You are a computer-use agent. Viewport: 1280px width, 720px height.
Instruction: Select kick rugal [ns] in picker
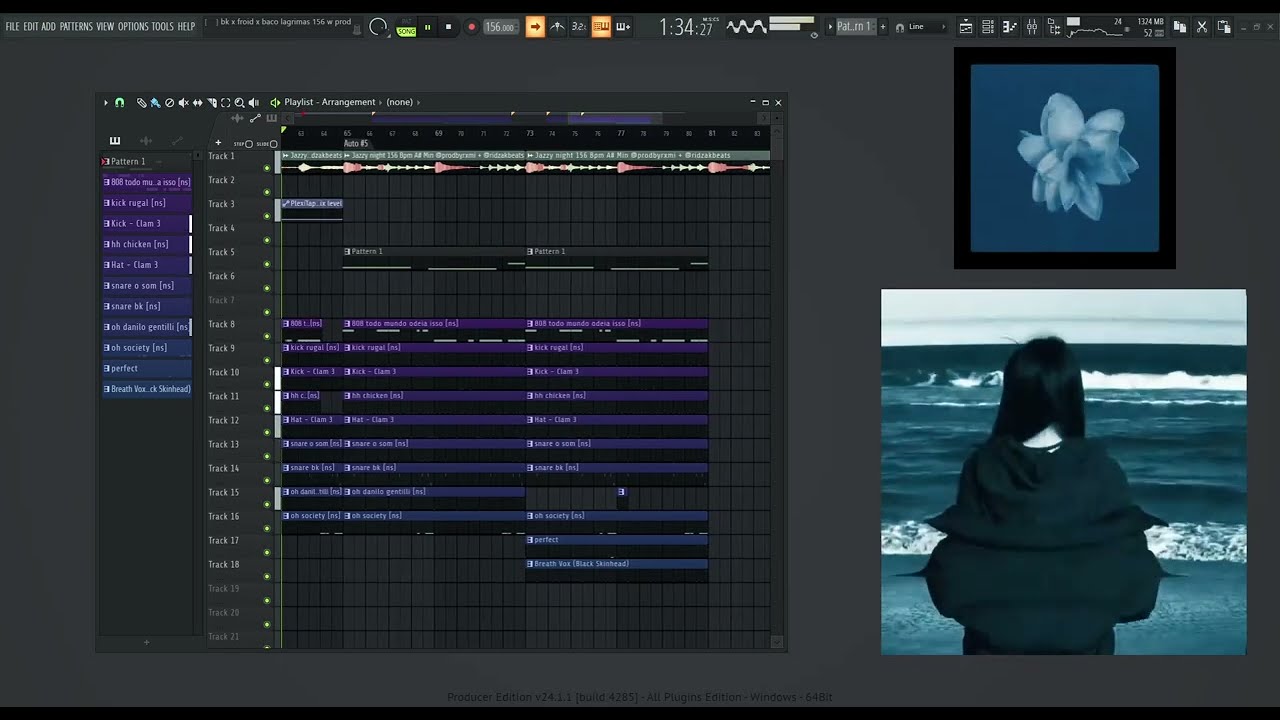146,203
